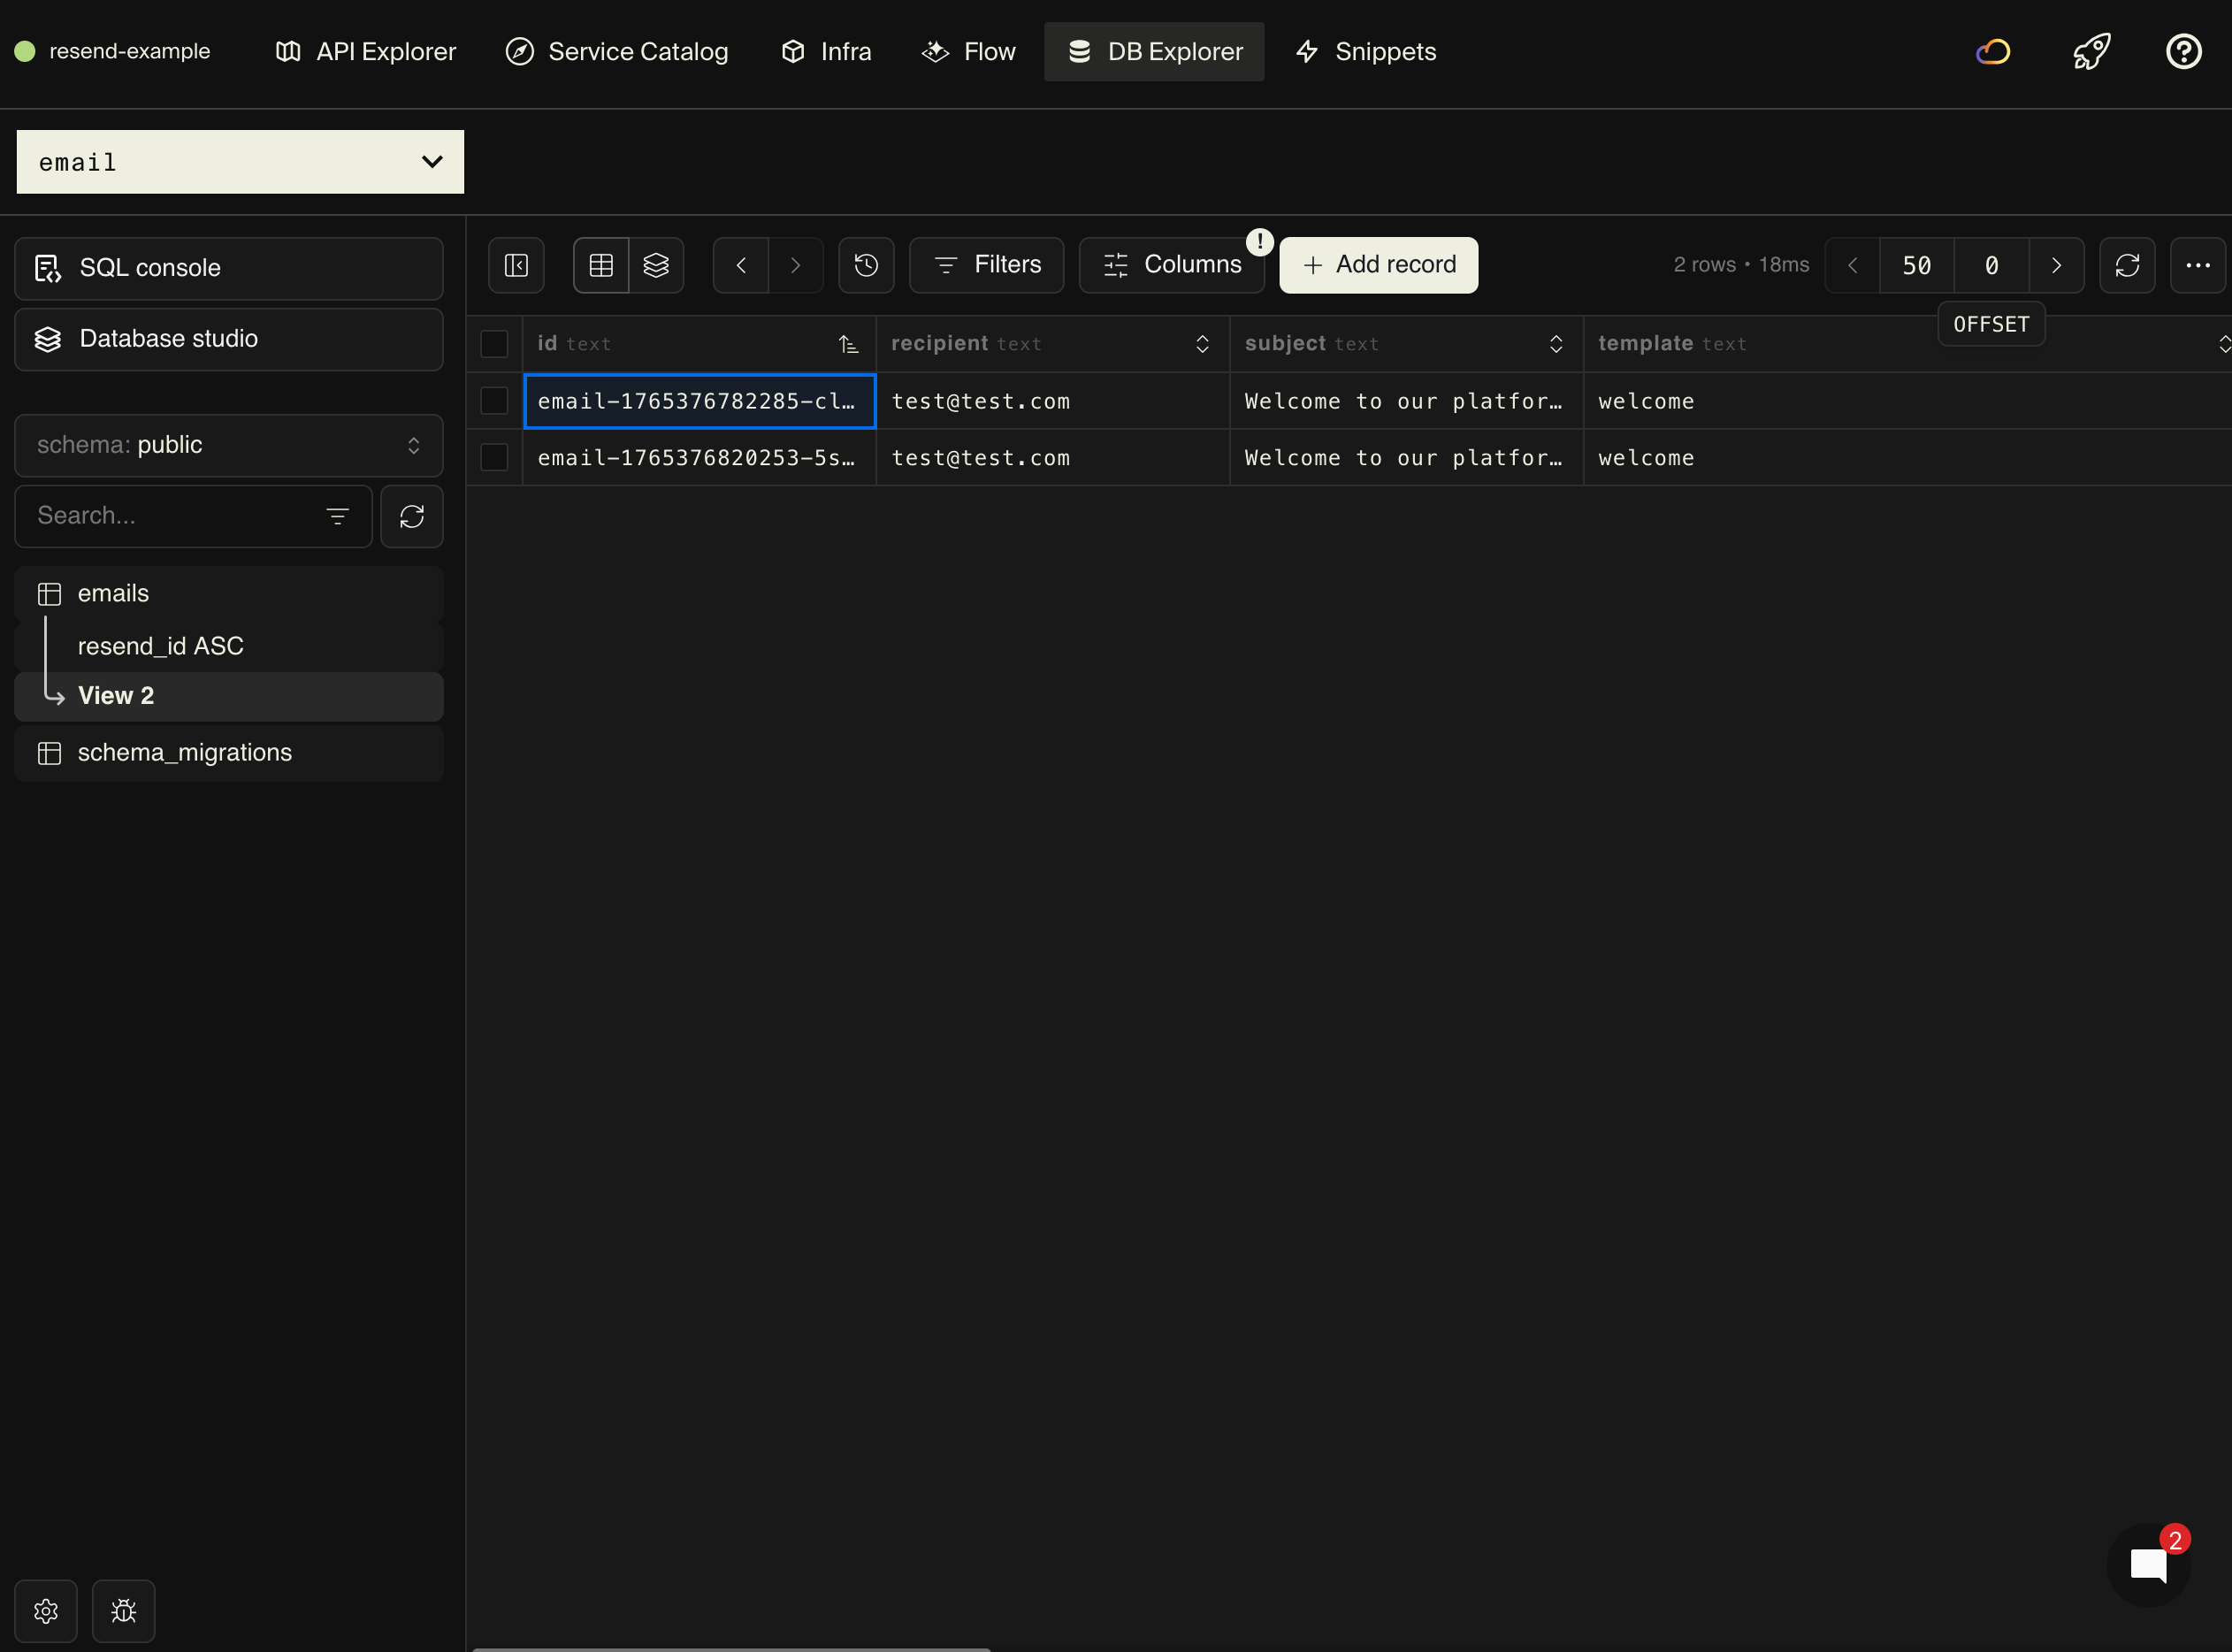Image resolution: width=2232 pixels, height=1652 pixels.
Task: Collapse the sidebar panel
Action: (516, 265)
